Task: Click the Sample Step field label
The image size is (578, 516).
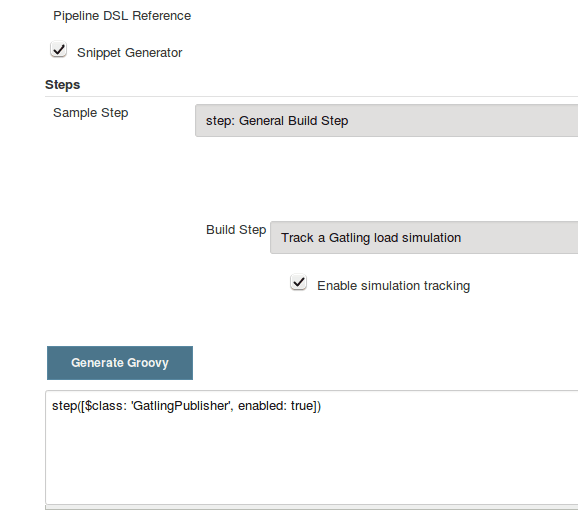Action: point(91,113)
